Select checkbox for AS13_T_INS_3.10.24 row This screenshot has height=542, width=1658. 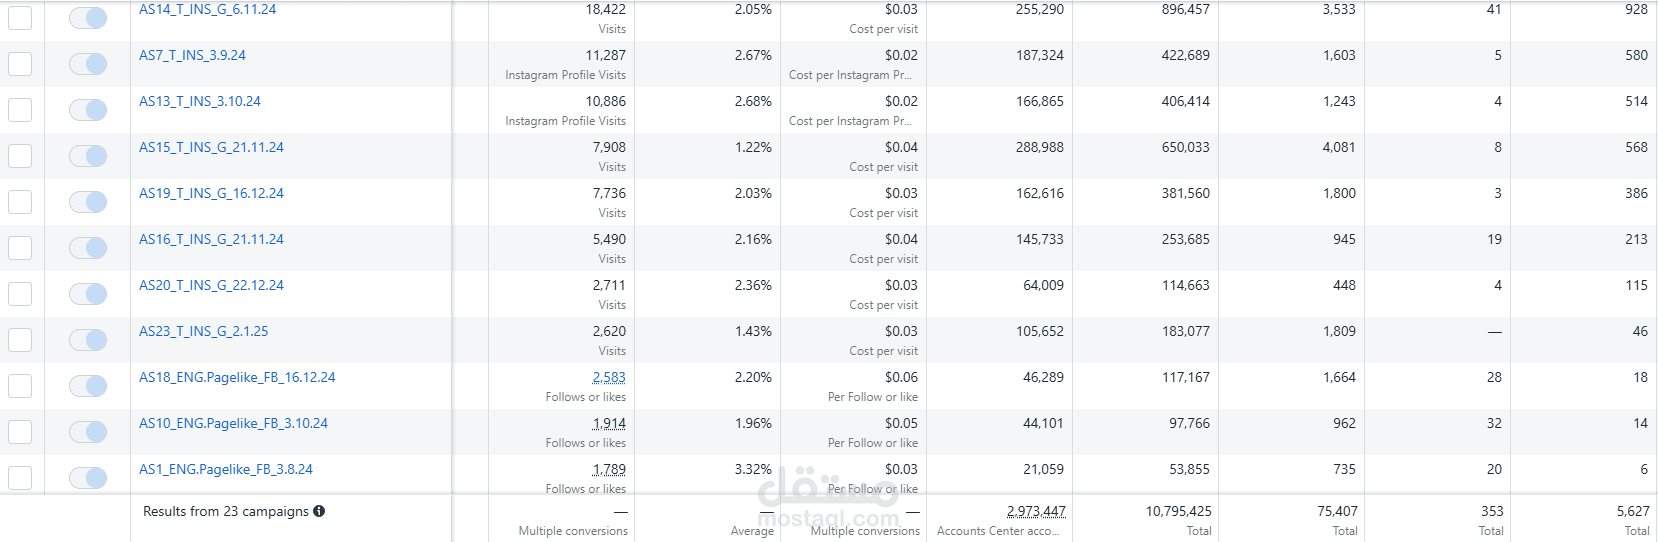point(20,110)
